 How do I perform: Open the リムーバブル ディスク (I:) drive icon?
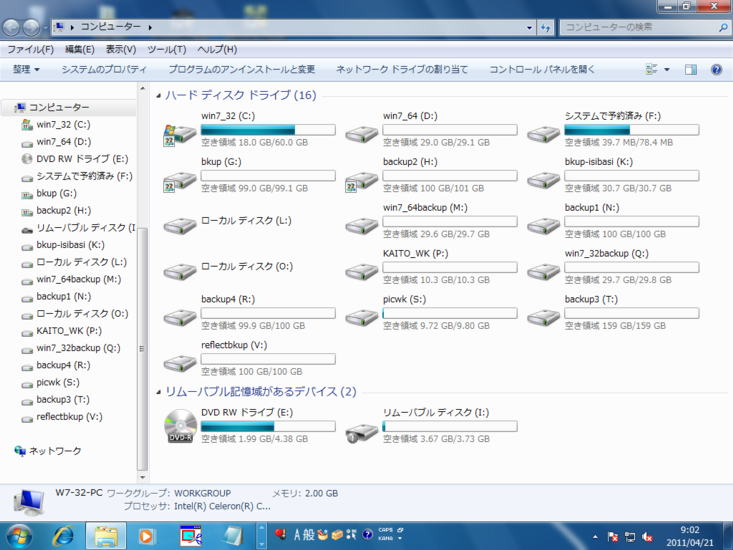tap(362, 430)
